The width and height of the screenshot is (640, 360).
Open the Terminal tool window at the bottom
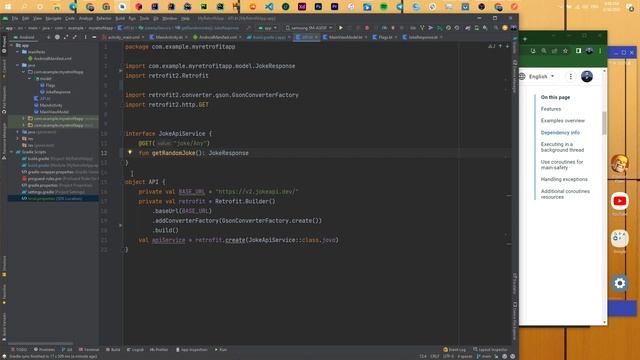89,350
